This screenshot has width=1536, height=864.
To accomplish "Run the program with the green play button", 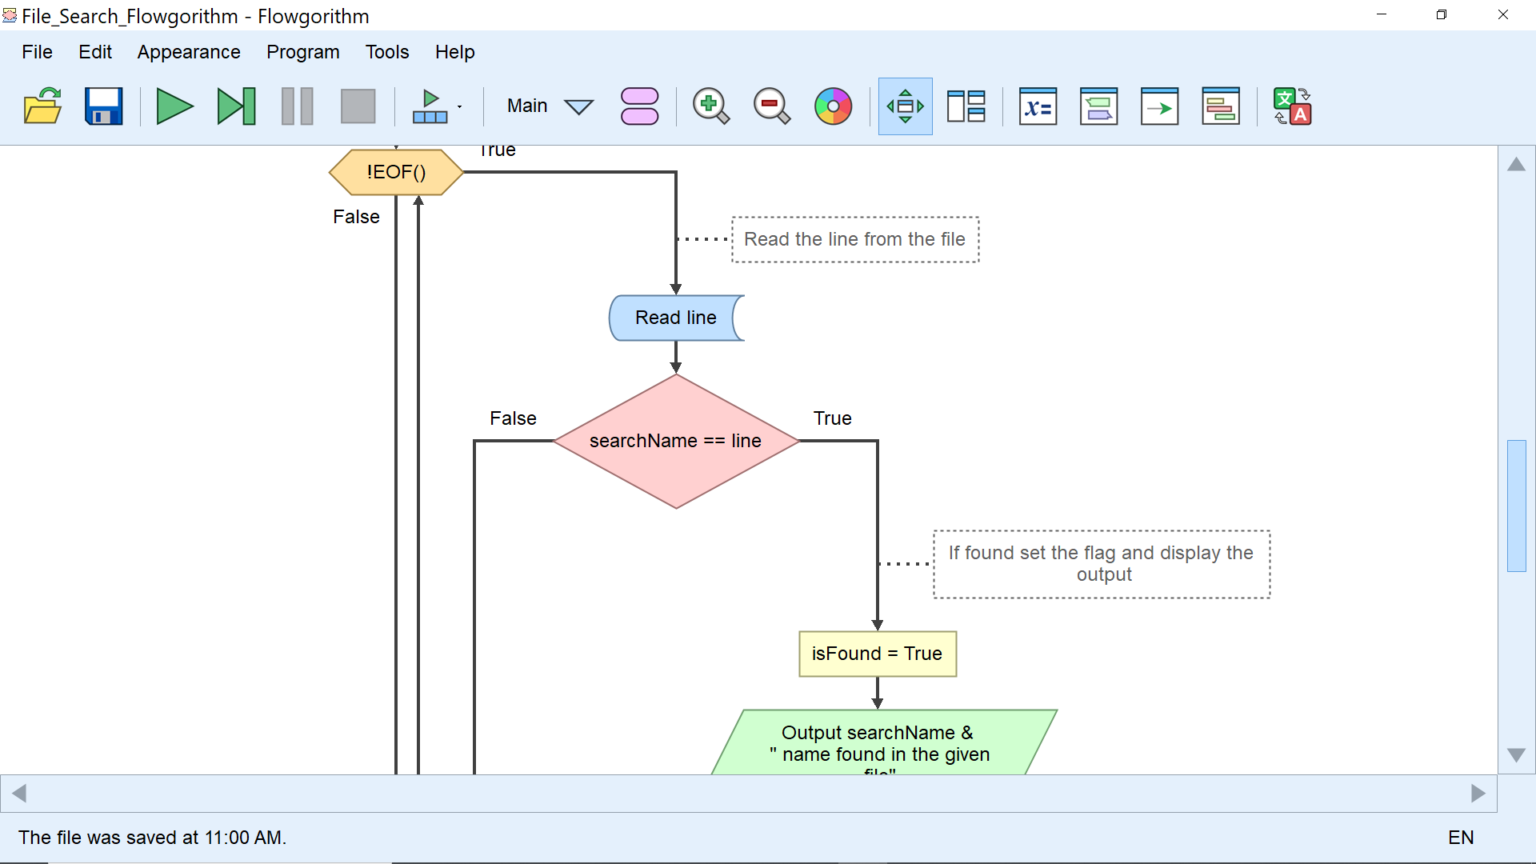I will 174,106.
